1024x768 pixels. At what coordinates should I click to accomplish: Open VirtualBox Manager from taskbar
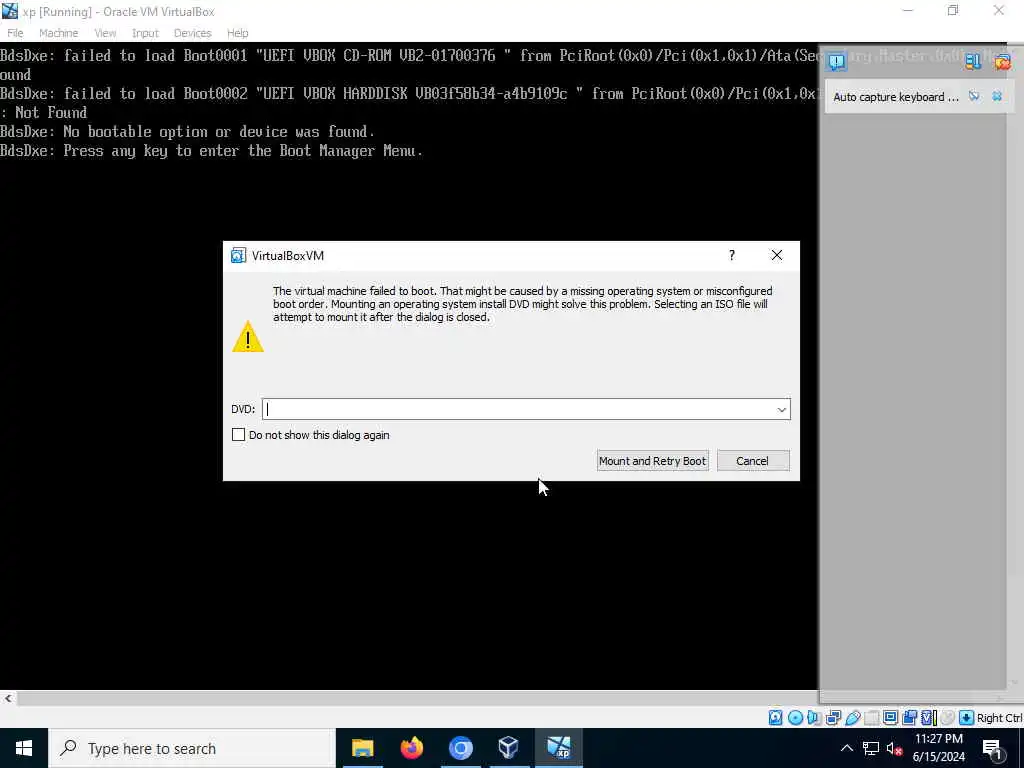[x=509, y=748]
